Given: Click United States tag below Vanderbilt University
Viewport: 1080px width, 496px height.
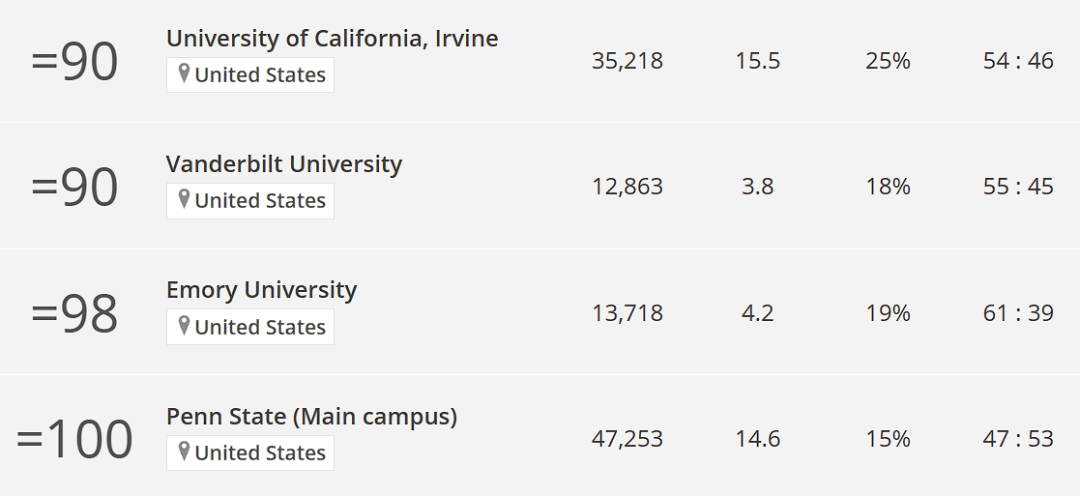Looking at the screenshot, I should click(250, 200).
